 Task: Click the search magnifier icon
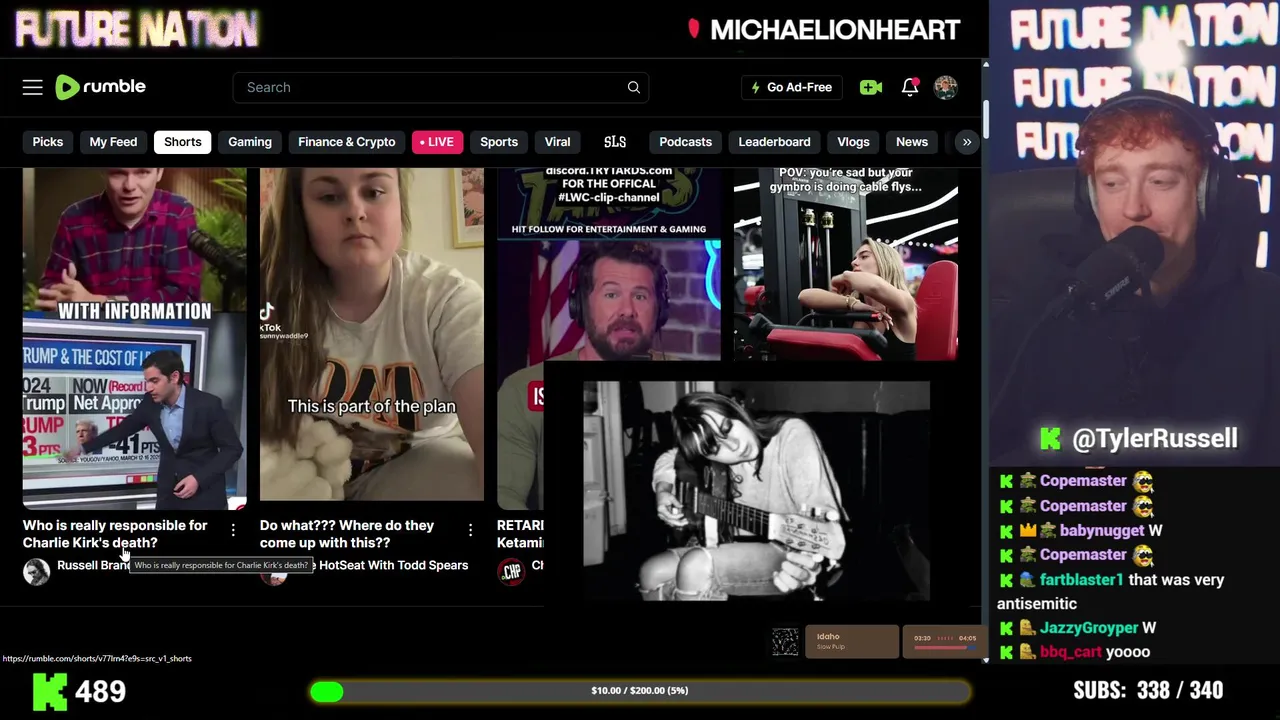[x=634, y=87]
